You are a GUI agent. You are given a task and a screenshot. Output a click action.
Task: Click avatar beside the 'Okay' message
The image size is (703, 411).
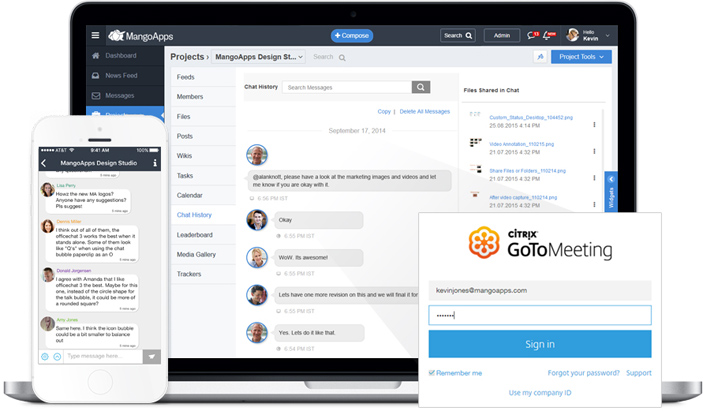[257, 220]
